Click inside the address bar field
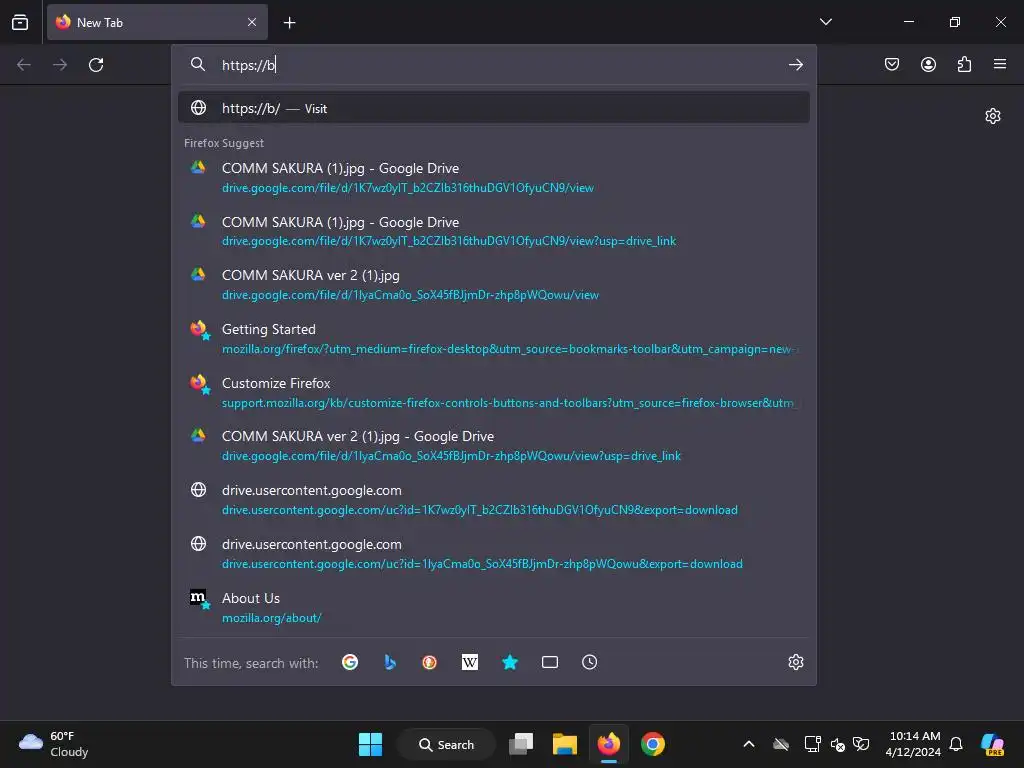This screenshot has height=768, width=1024. click(494, 65)
